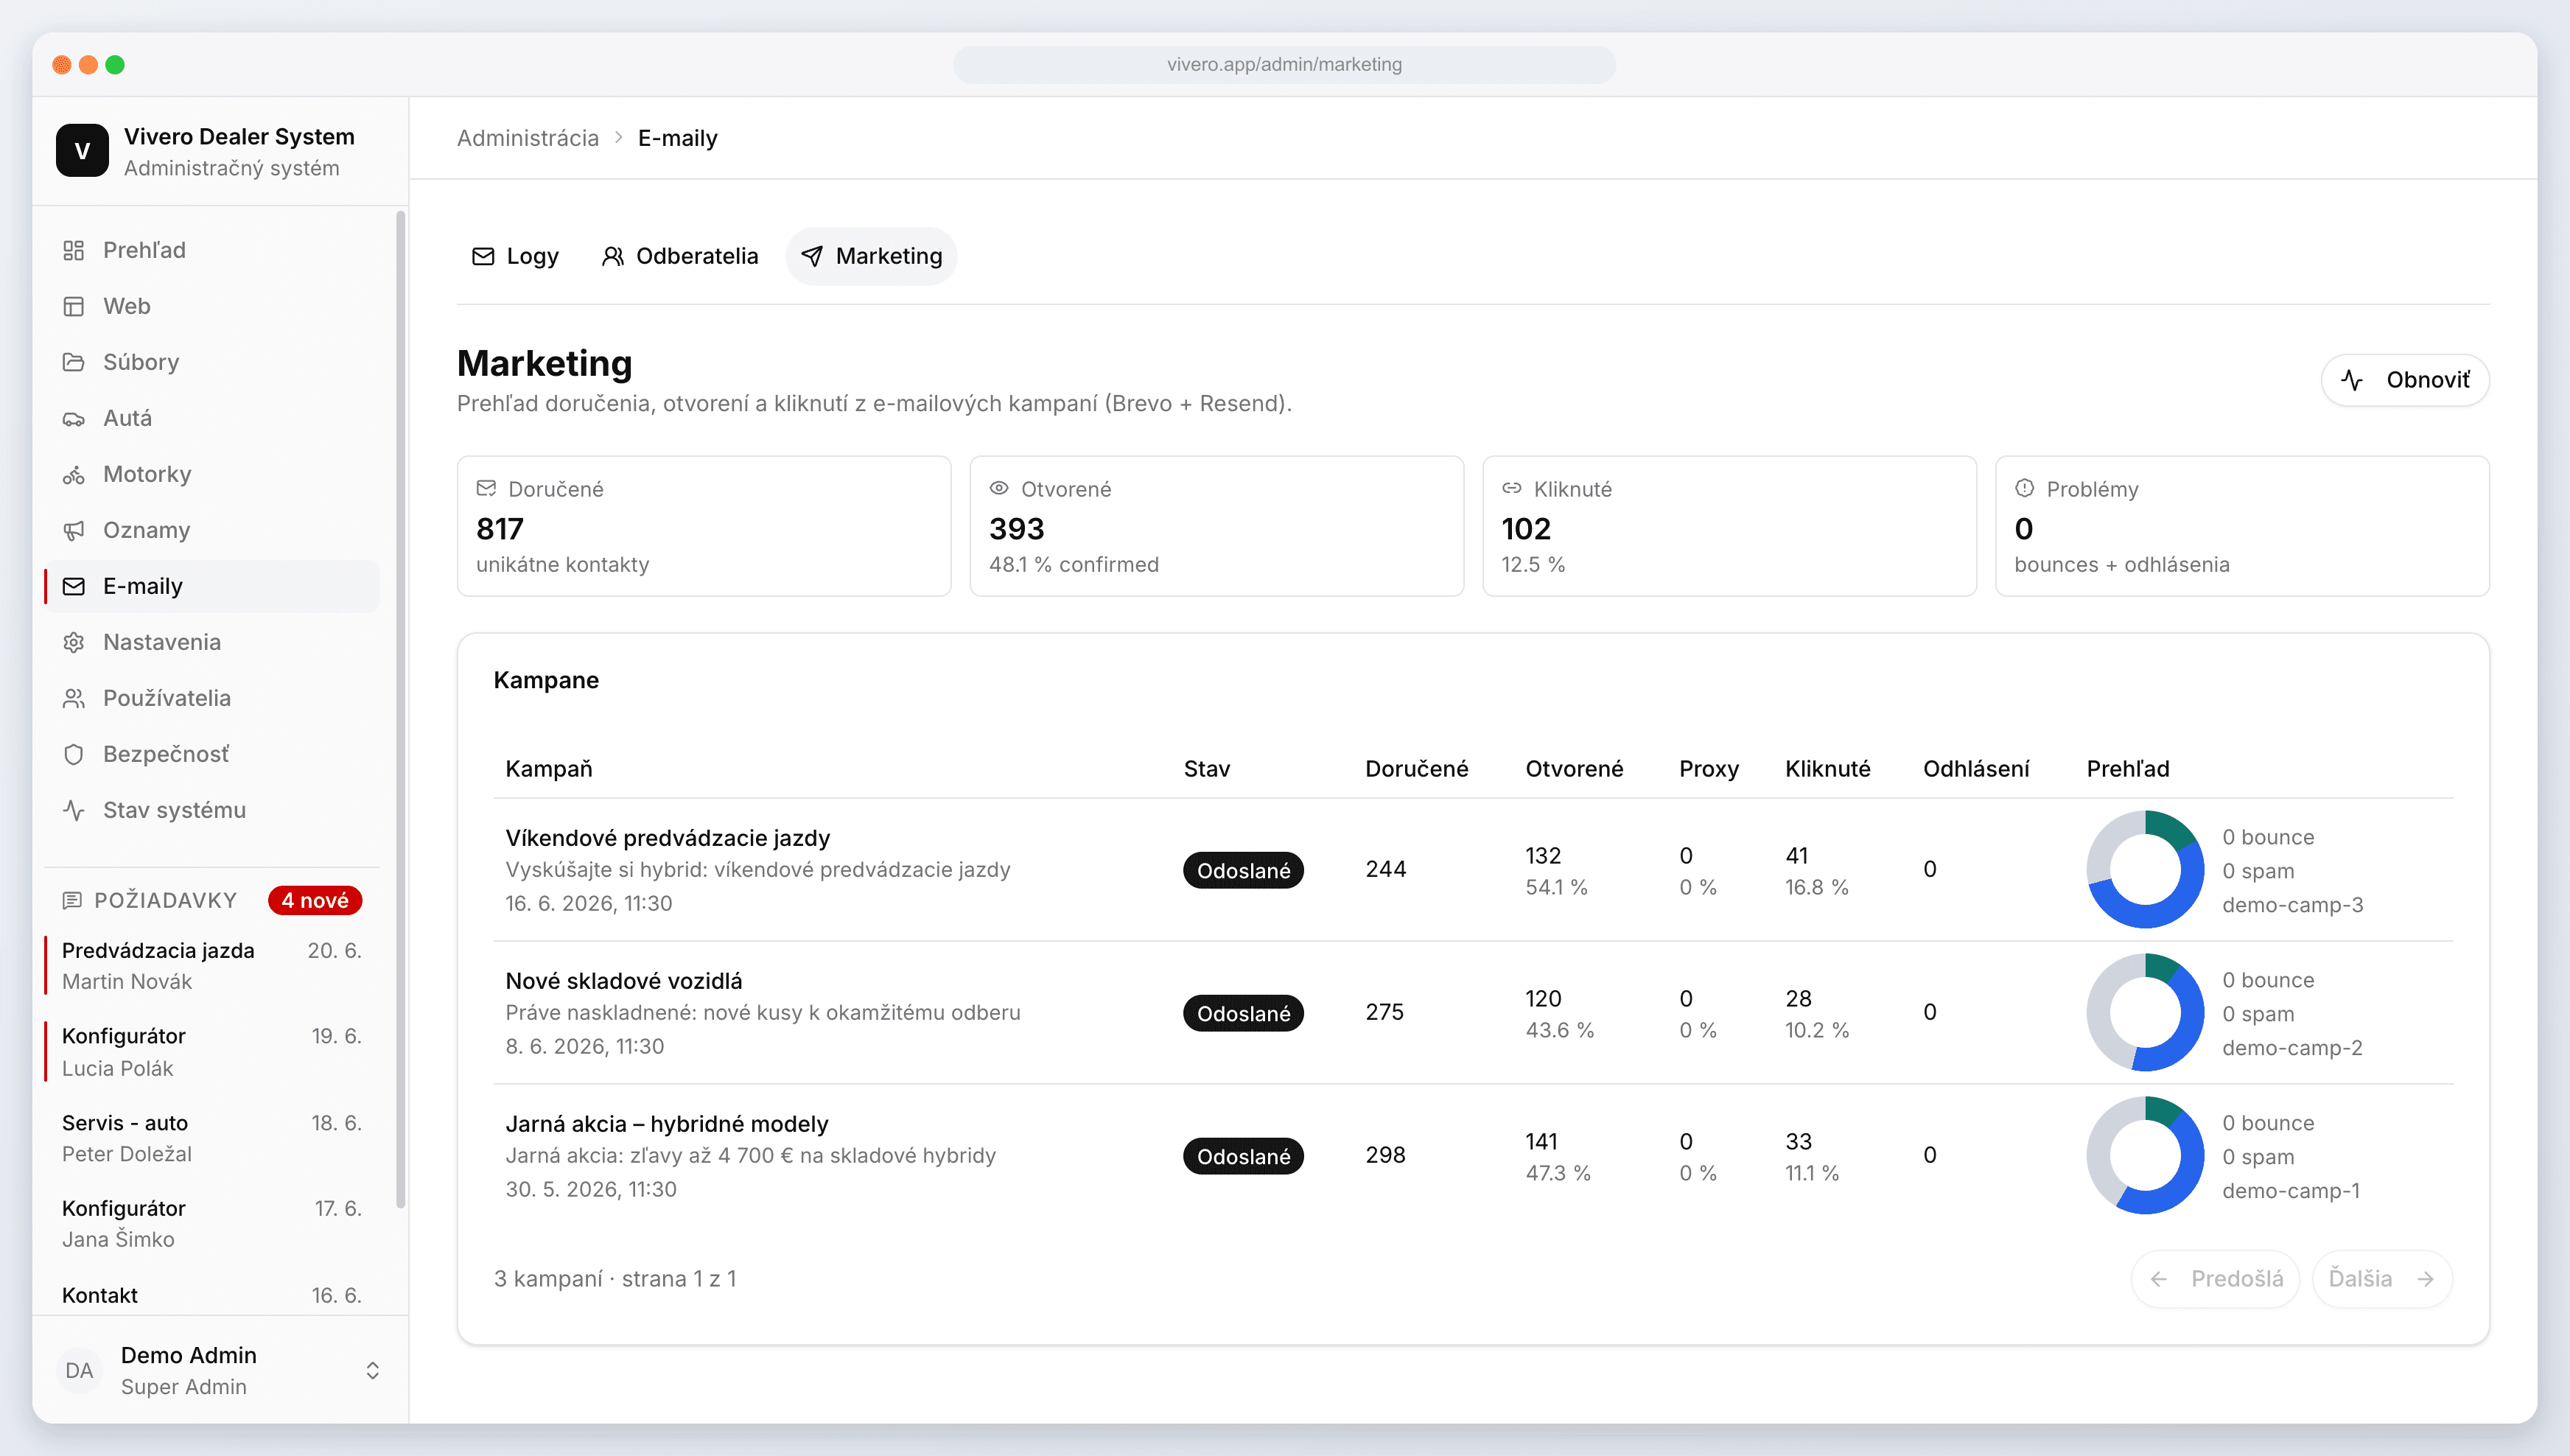Click the Kliknuté 102 statistics card
The width and height of the screenshot is (2570, 1456).
[1729, 526]
